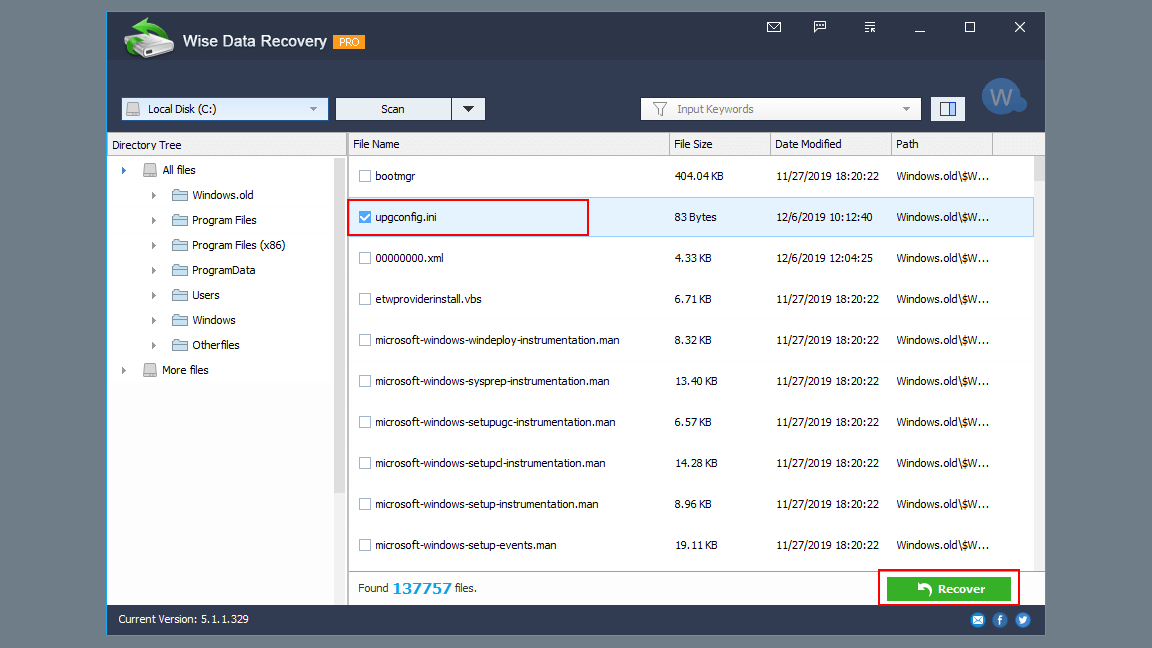The width and height of the screenshot is (1152, 648).
Task: Sort by the Date Modified column header
Action: [830, 144]
